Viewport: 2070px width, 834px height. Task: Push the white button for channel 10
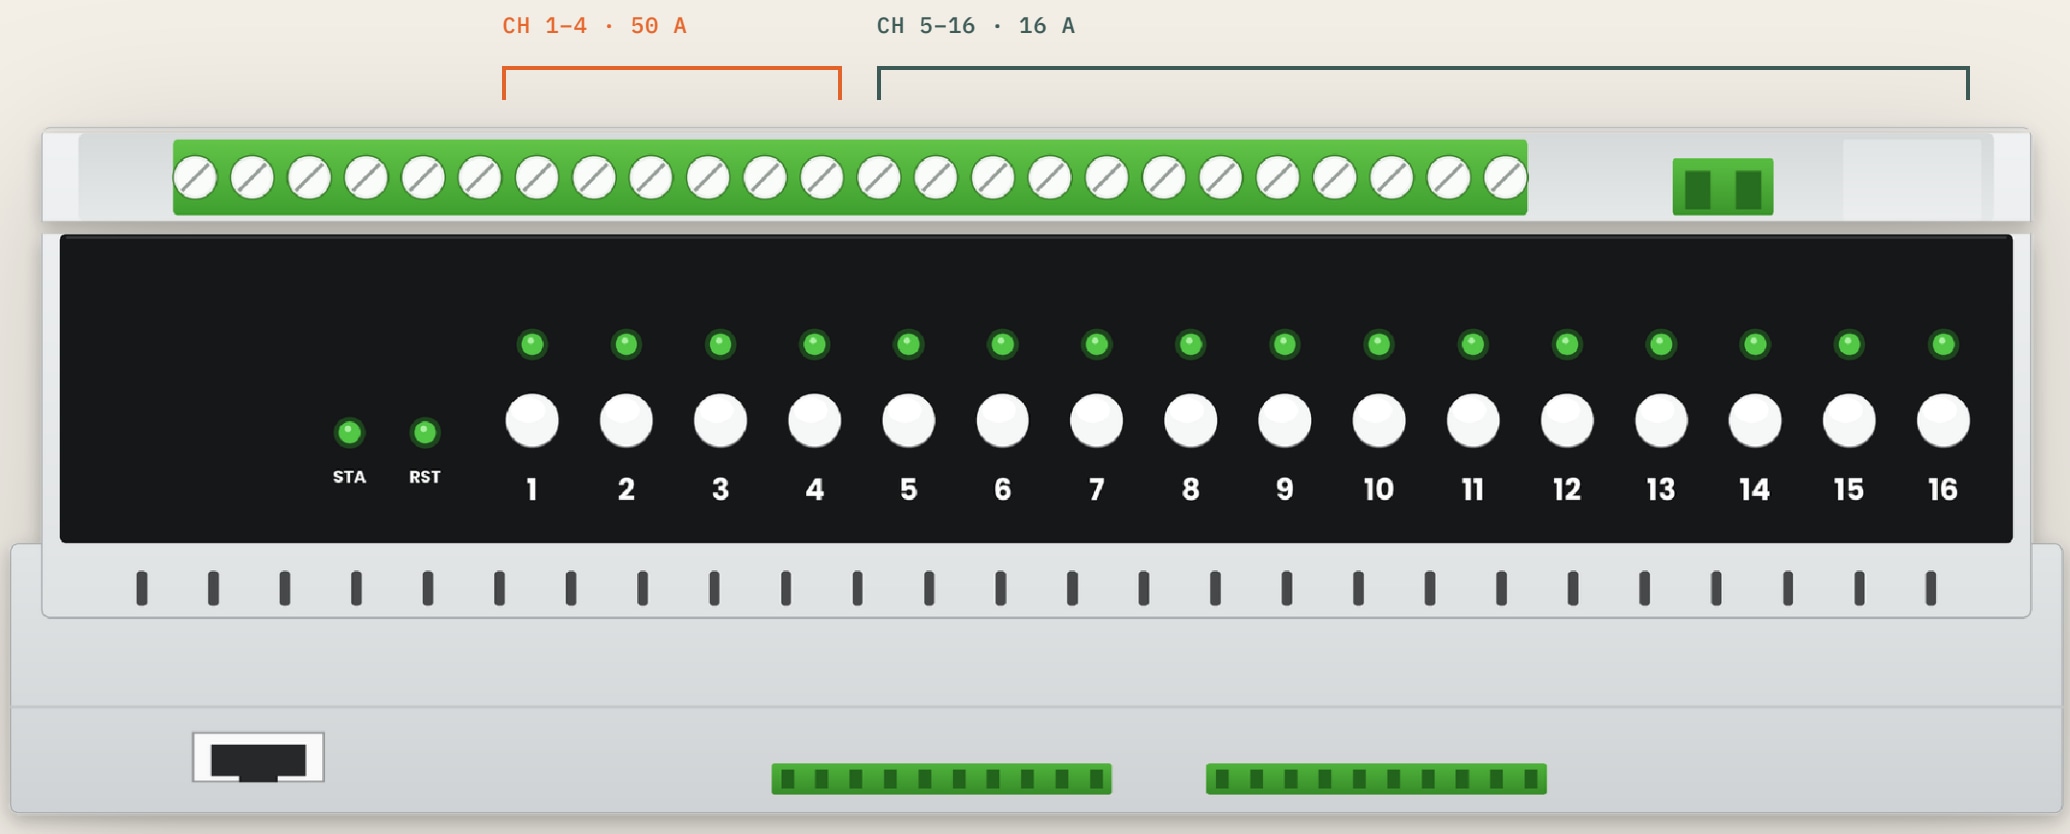[x=1378, y=420]
